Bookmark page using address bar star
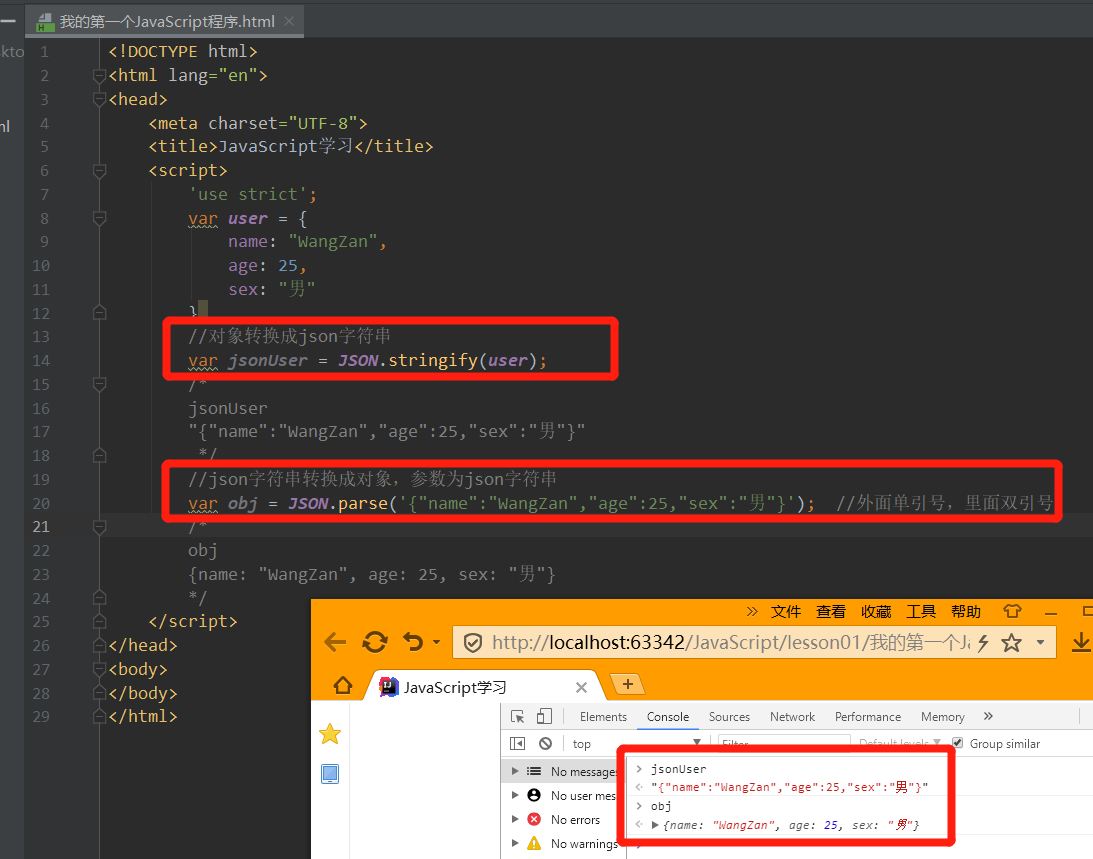This screenshot has width=1093, height=859. [x=1011, y=642]
